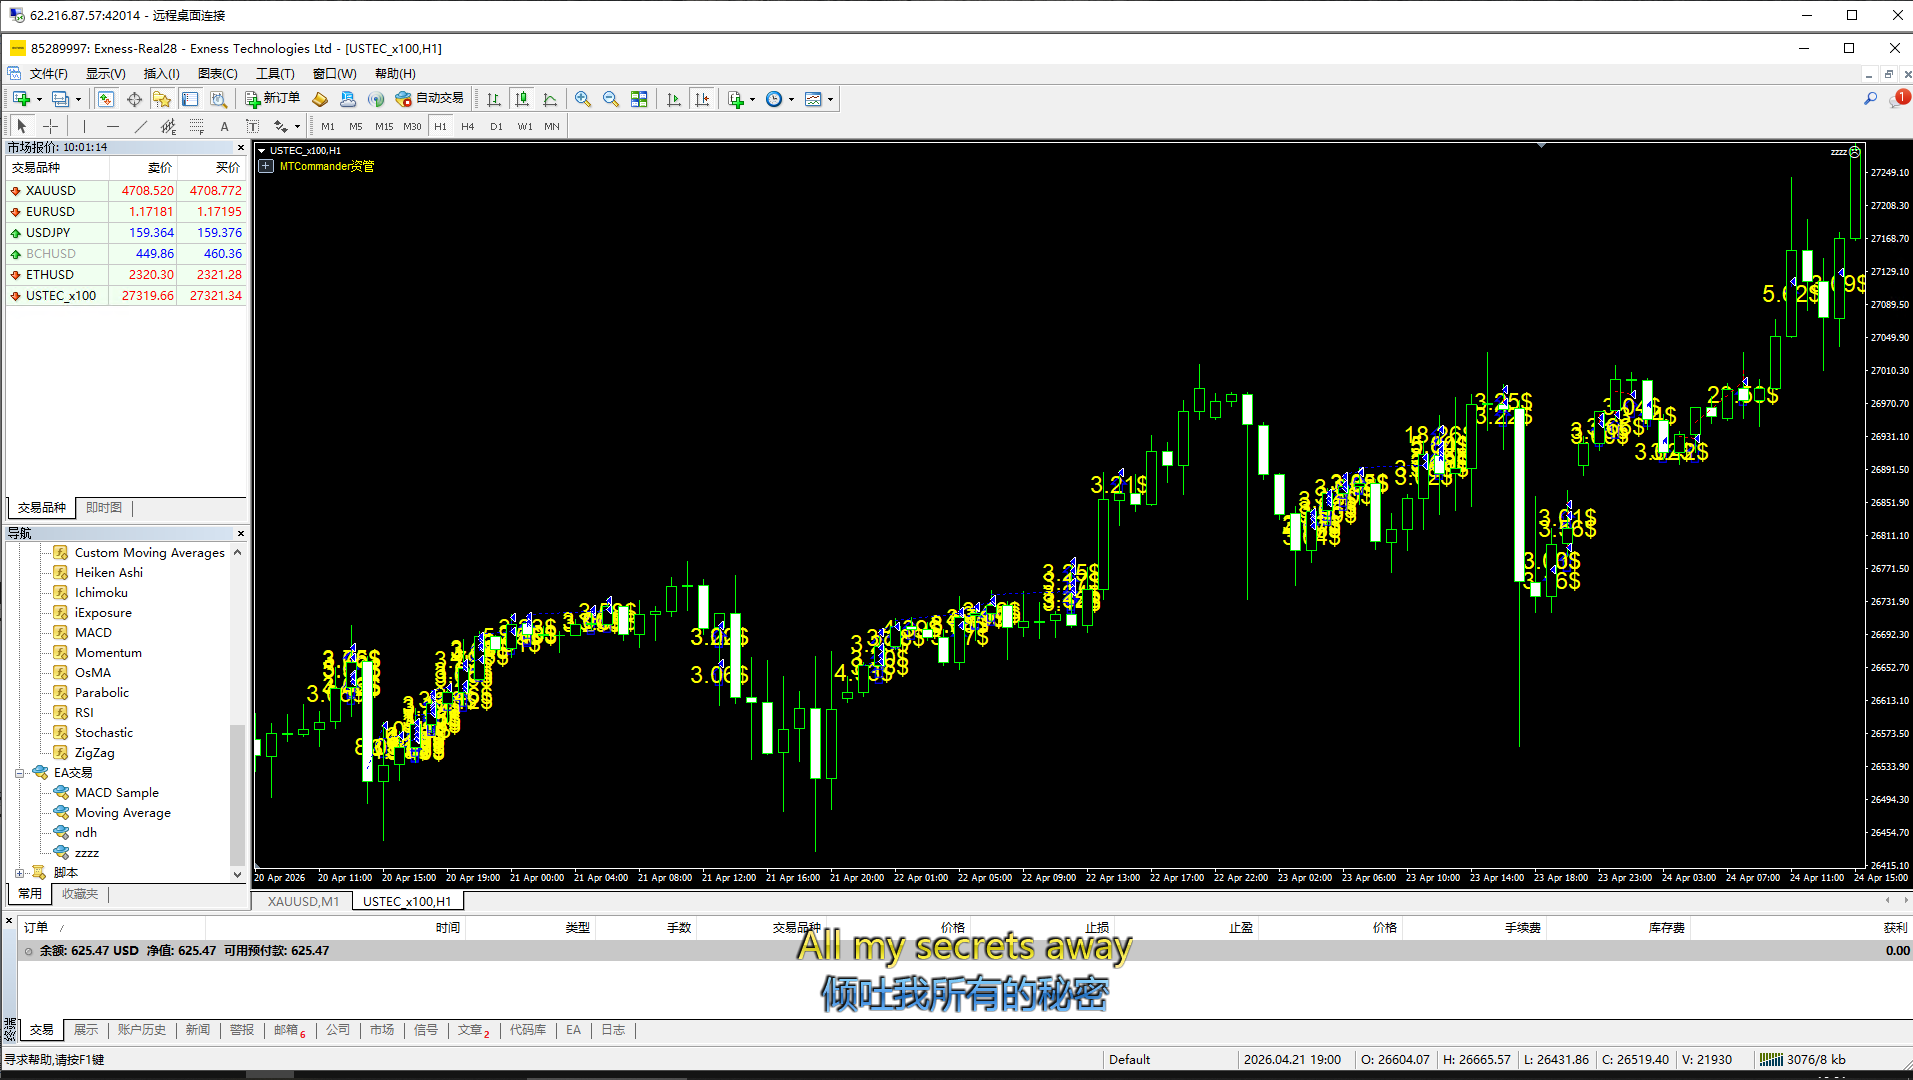Toggle the Terminal panel icon
The width and height of the screenshot is (1913, 1080).
[190, 99]
